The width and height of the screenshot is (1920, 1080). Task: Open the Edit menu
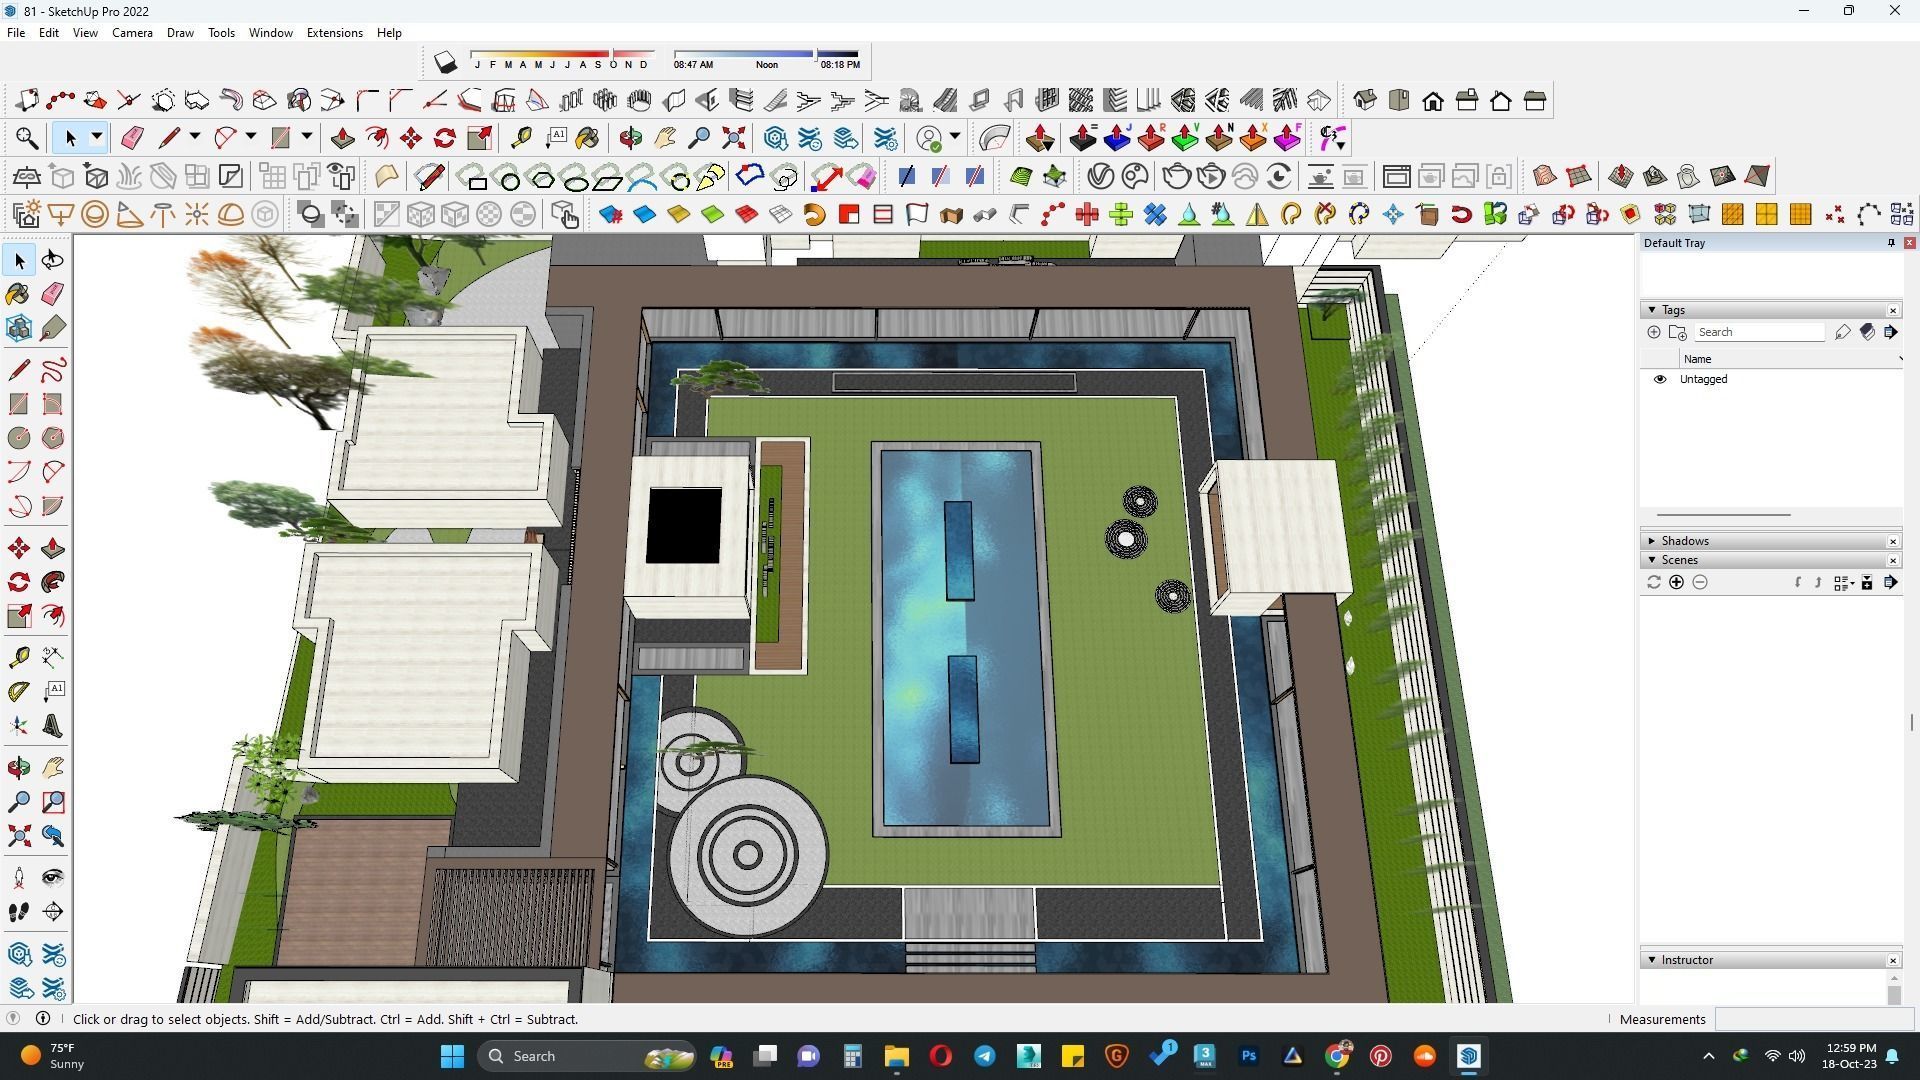coord(48,33)
